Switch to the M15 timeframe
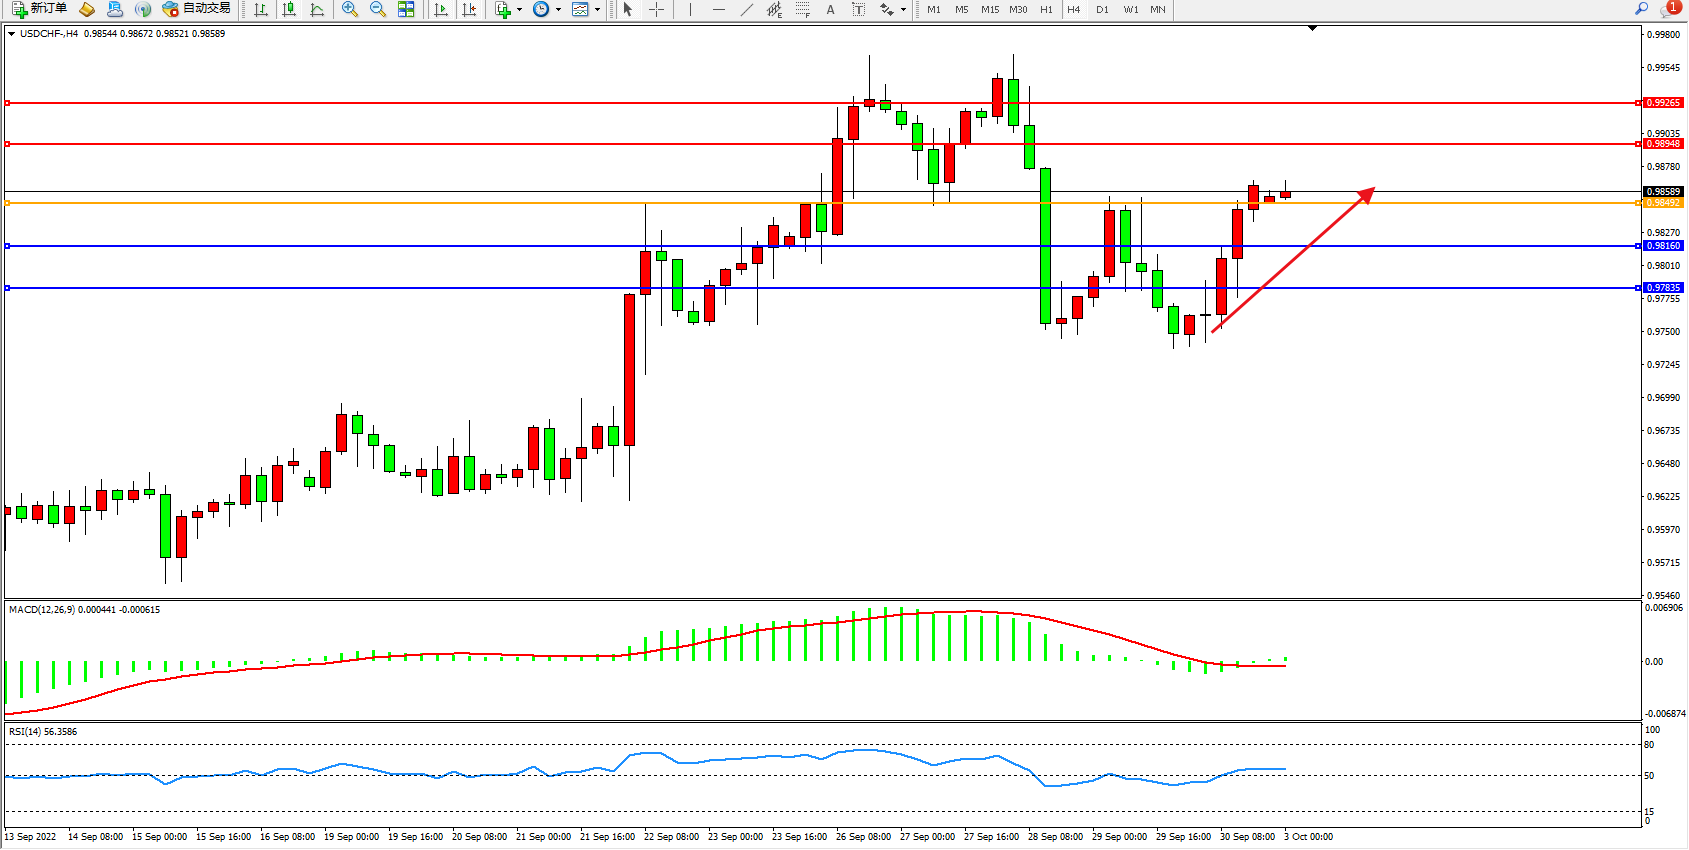 [x=990, y=9]
